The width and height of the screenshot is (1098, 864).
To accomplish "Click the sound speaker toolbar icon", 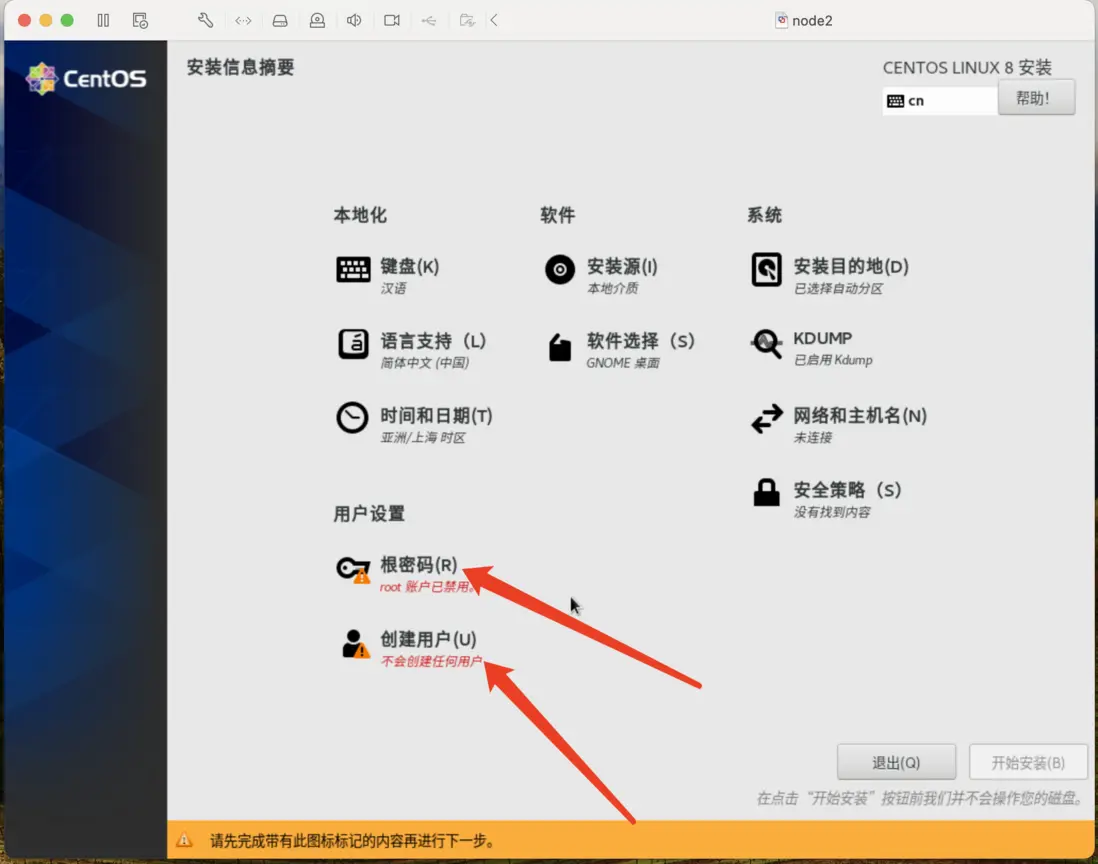I will pyautogui.click(x=354, y=20).
